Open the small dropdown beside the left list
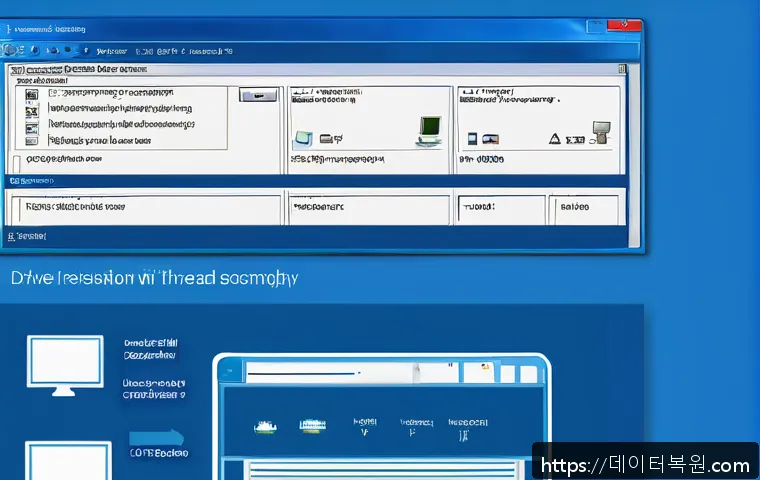 [259, 95]
